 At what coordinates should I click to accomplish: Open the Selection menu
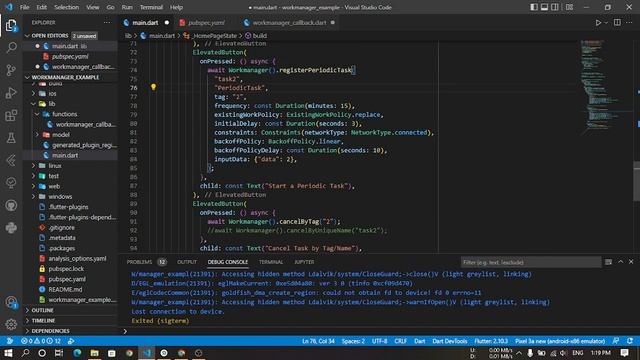[67, 7]
